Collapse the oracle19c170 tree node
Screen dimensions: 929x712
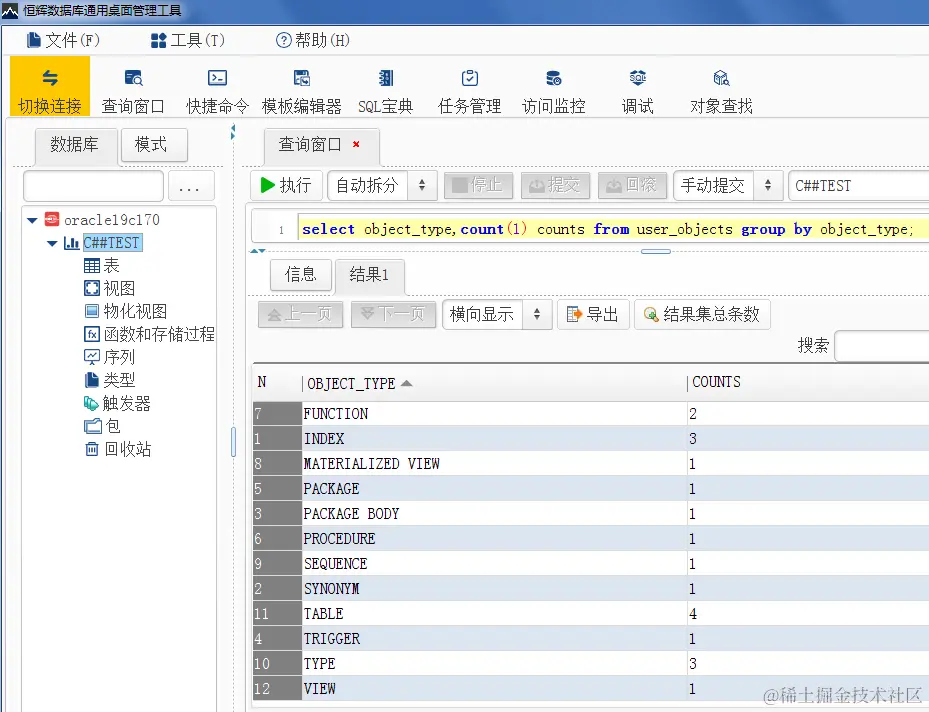[x=33, y=220]
